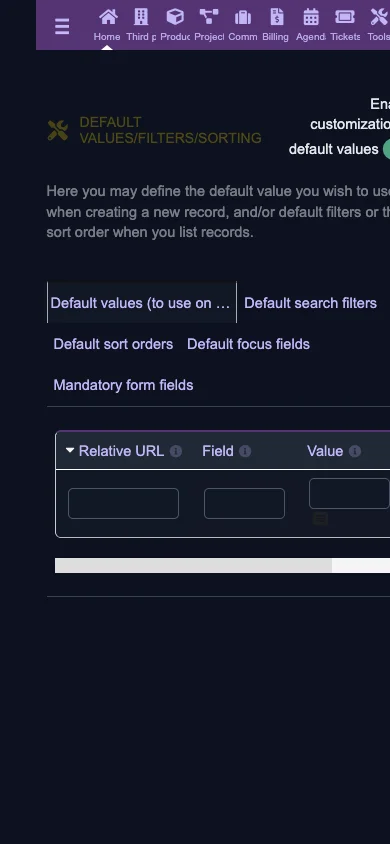Click info icon next to Value
Viewport: 390px width, 844px height.
[355, 451]
